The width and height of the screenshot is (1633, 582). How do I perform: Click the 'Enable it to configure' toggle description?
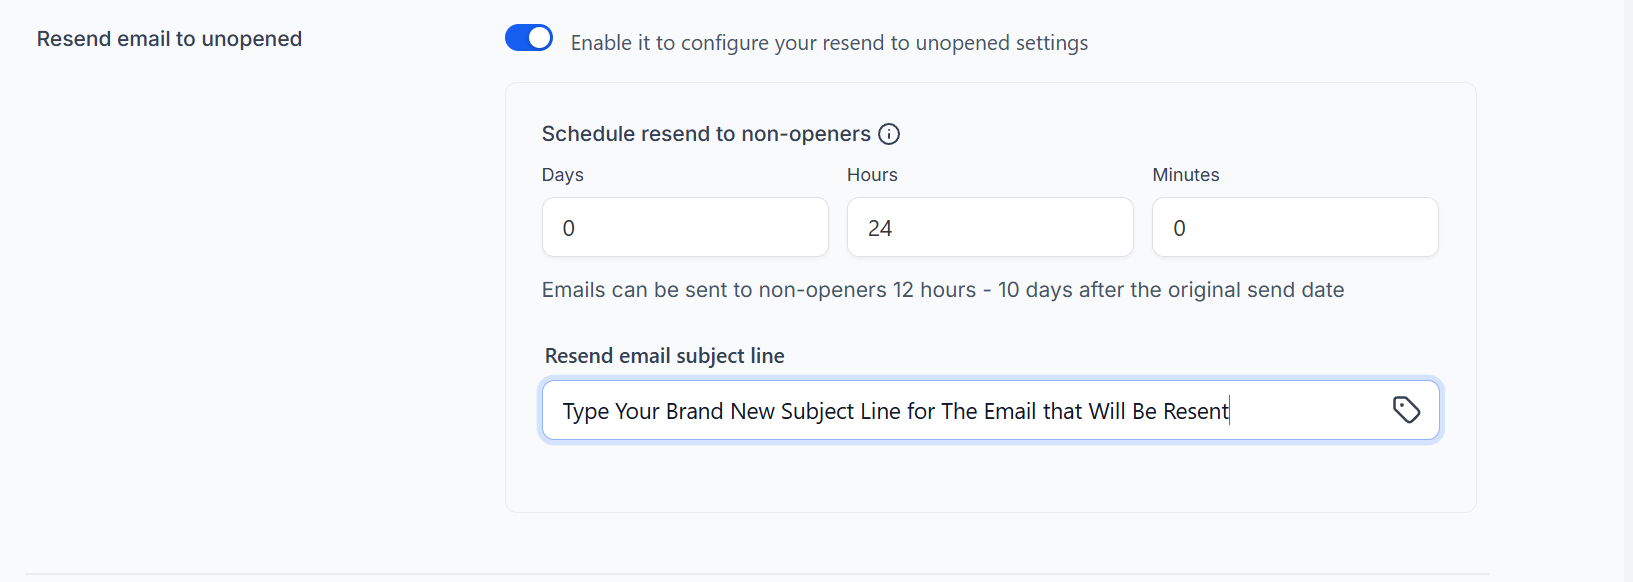[829, 43]
